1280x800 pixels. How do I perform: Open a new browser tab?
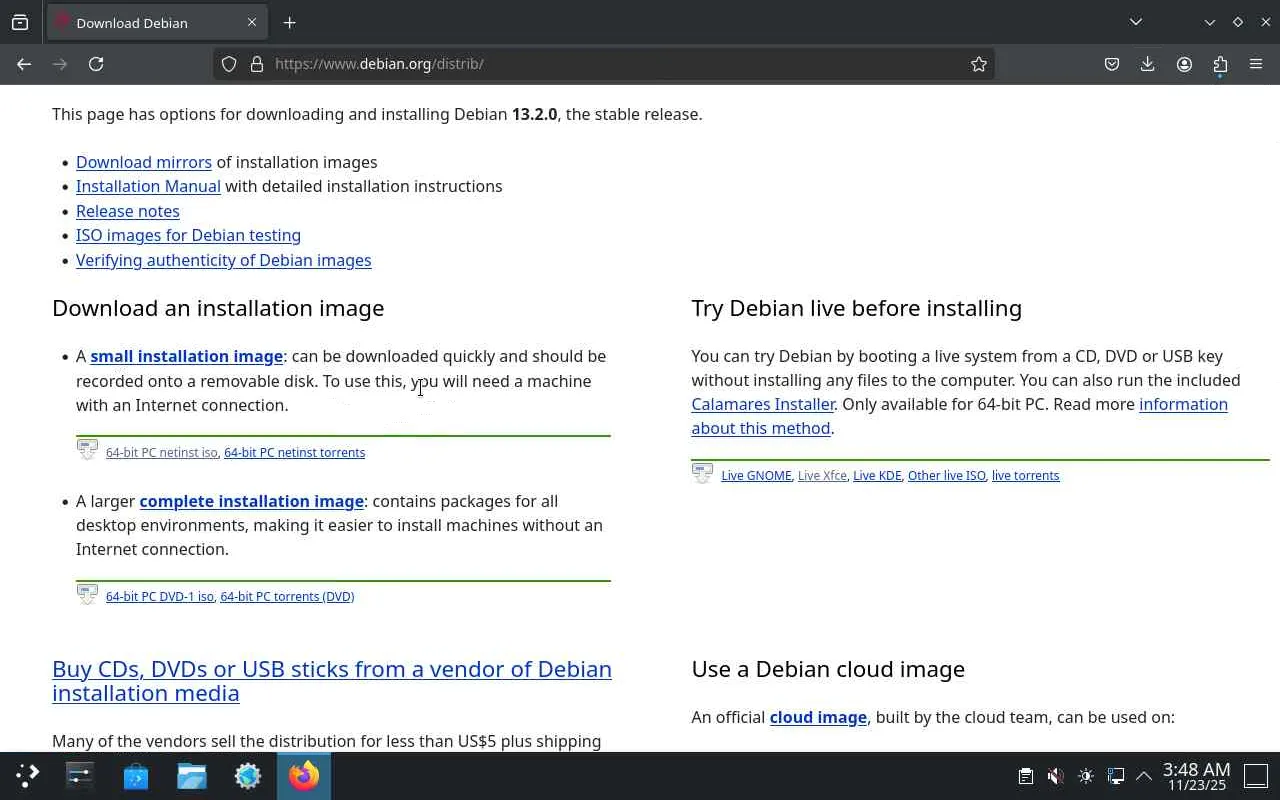click(289, 22)
